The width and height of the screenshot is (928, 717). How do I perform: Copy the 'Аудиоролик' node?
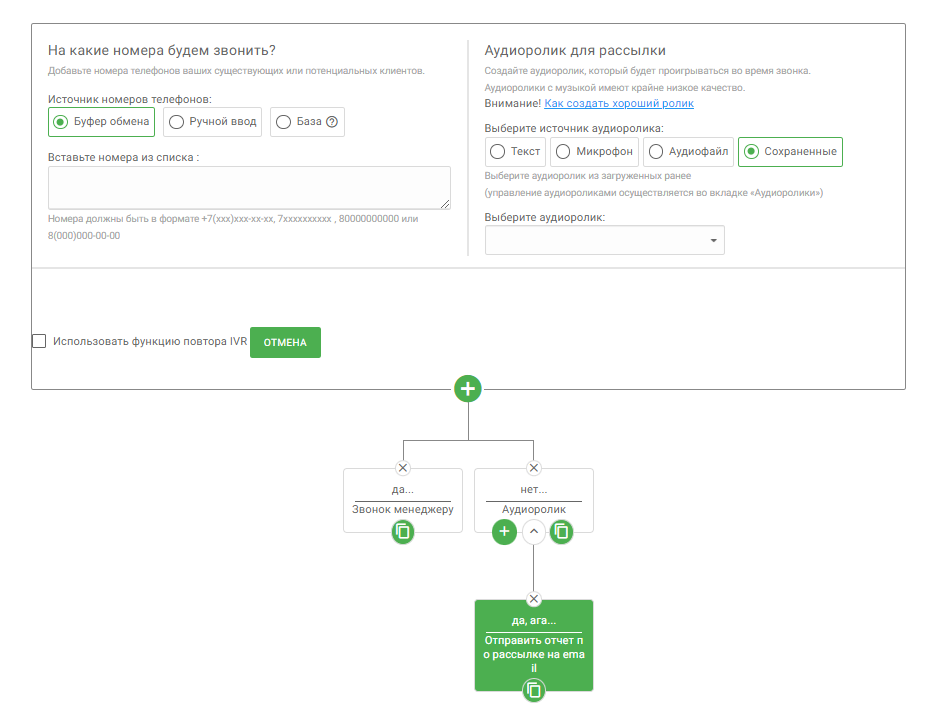click(x=562, y=532)
